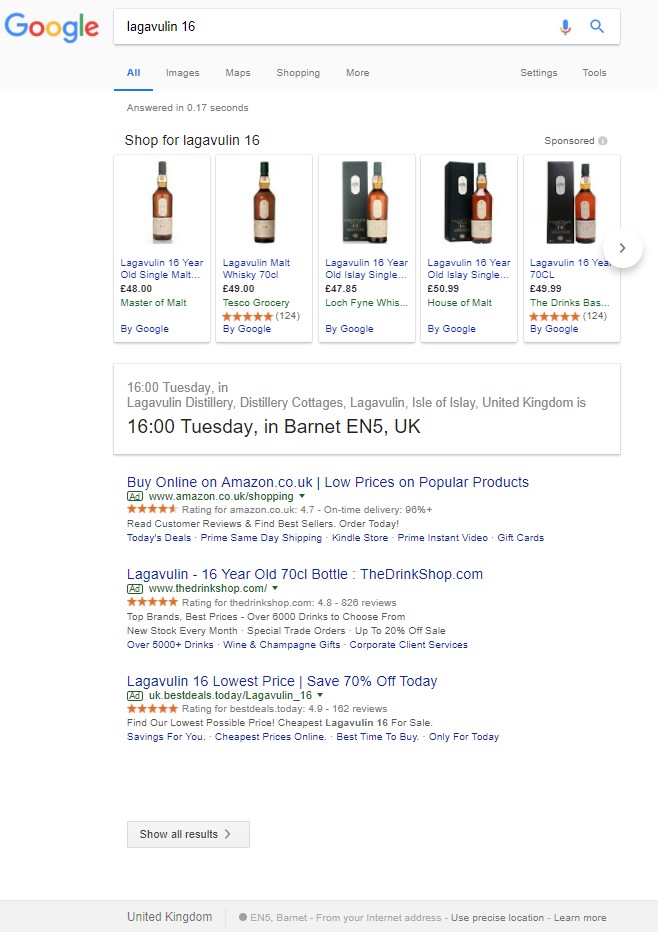Open the Lagavulin TheDrinkShop.com ad link
Screen dimensions: 658x932
(x=305, y=574)
